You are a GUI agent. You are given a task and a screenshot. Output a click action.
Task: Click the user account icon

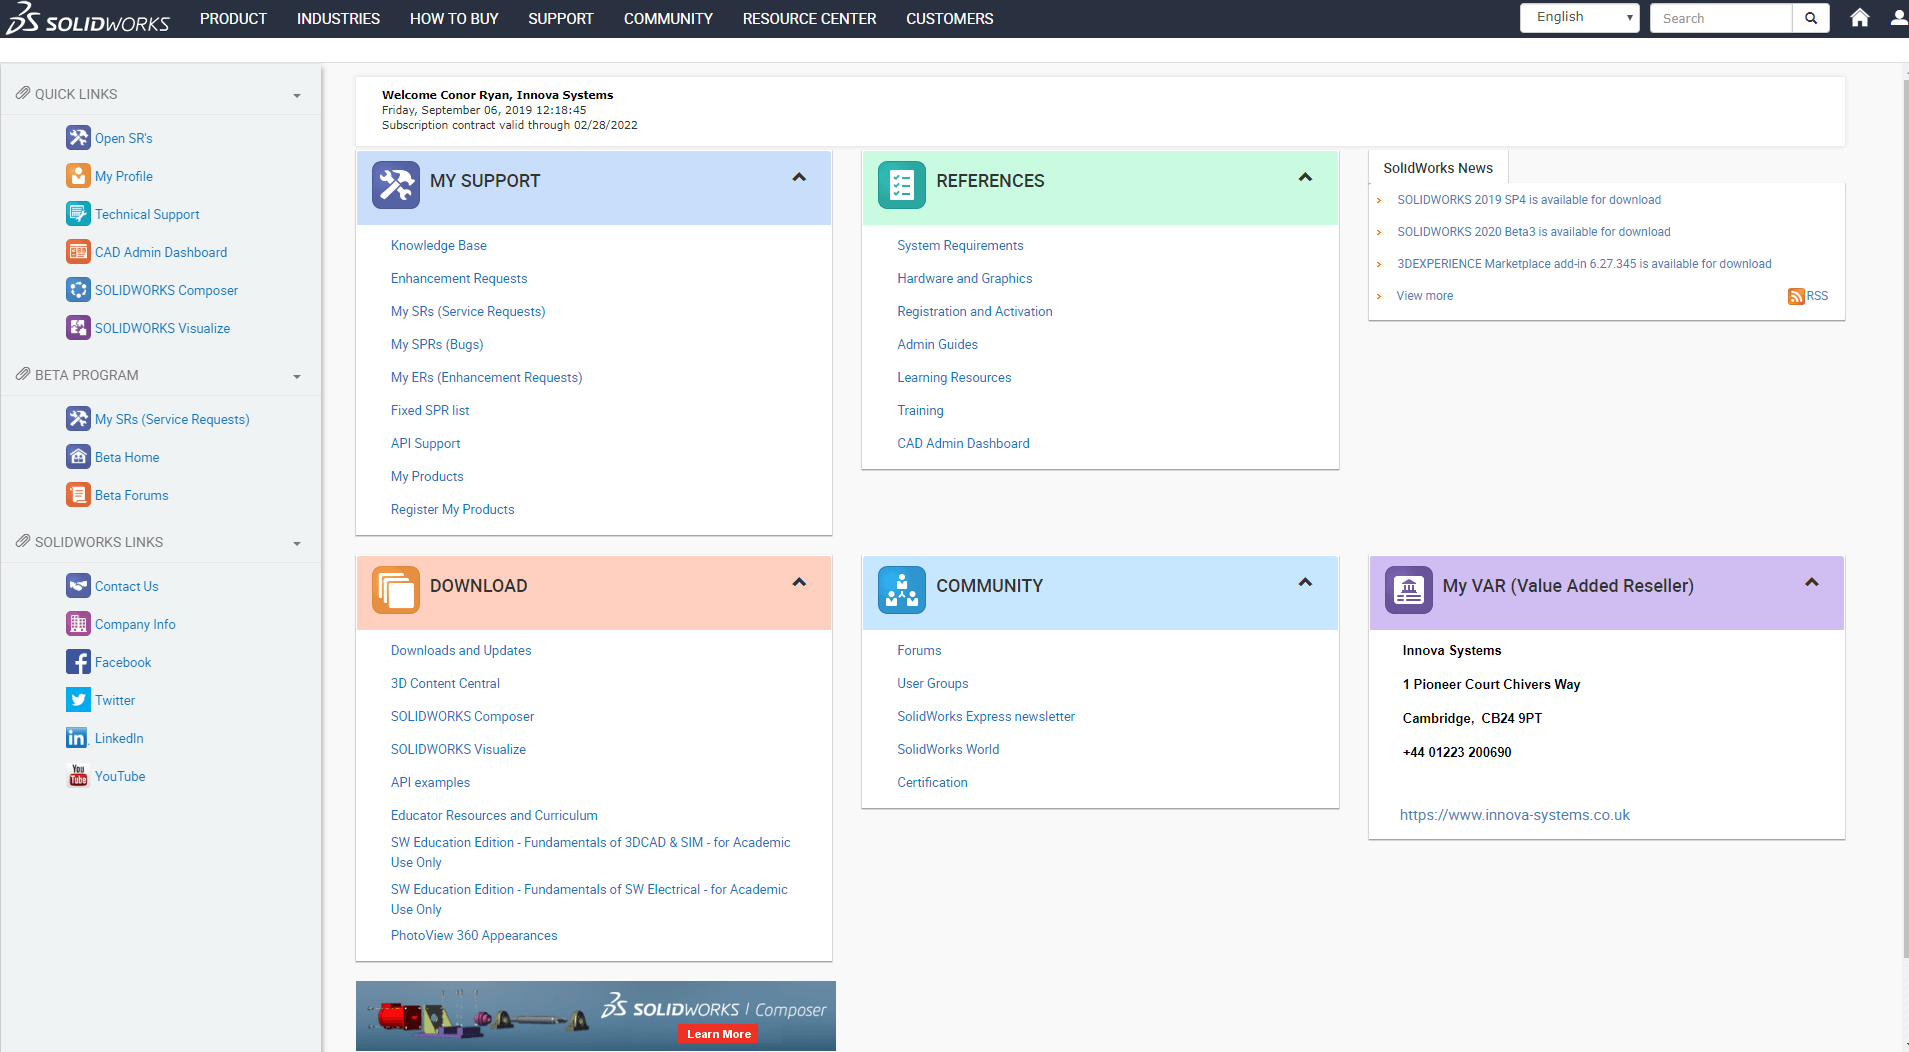pyautogui.click(x=1898, y=18)
